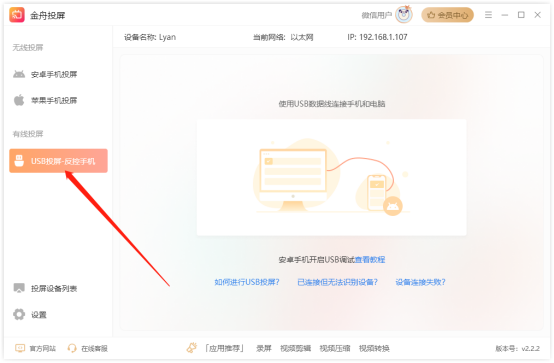Click the 版本号: v2.2.2 text
This screenshot has width=554, height=363.
(x=518, y=349)
